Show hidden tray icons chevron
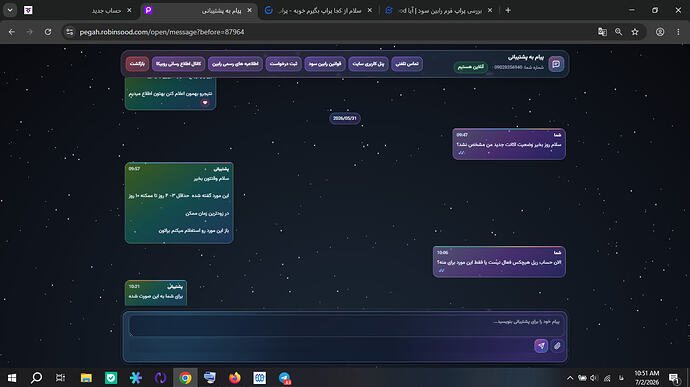The height and width of the screenshot is (387, 690). click(x=570, y=378)
